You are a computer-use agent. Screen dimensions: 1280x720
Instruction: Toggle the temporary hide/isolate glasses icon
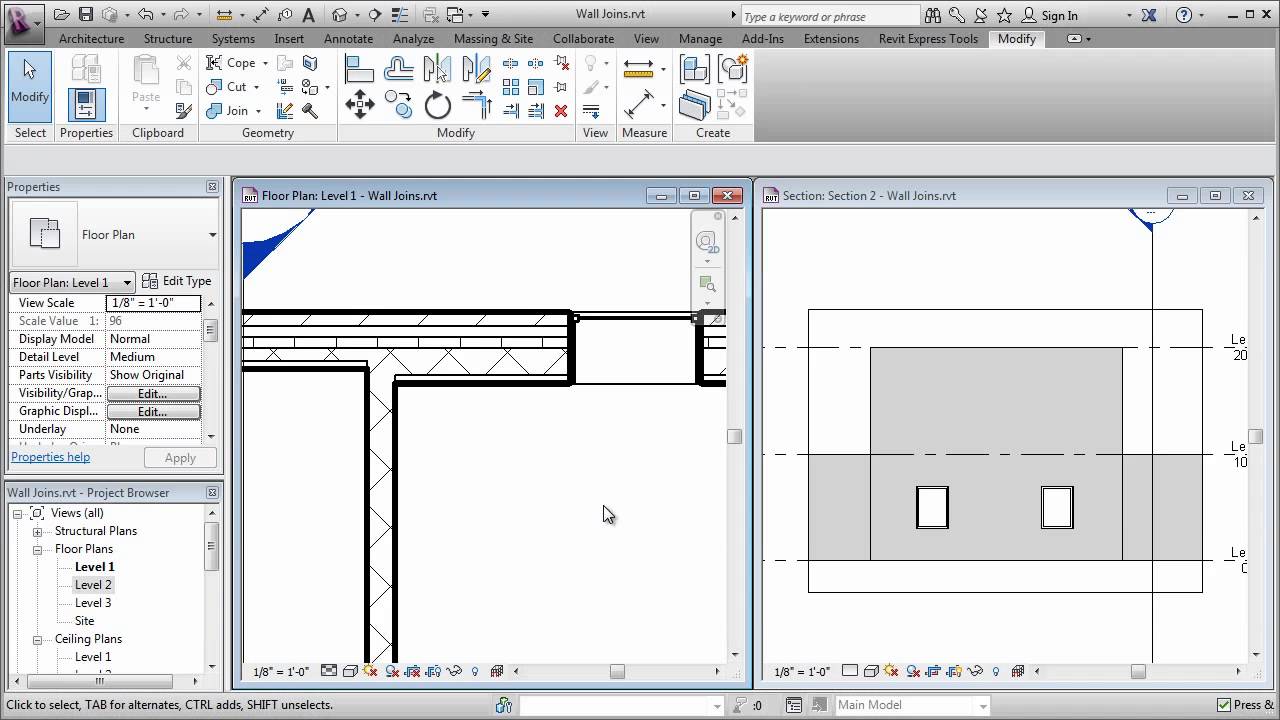(x=453, y=671)
